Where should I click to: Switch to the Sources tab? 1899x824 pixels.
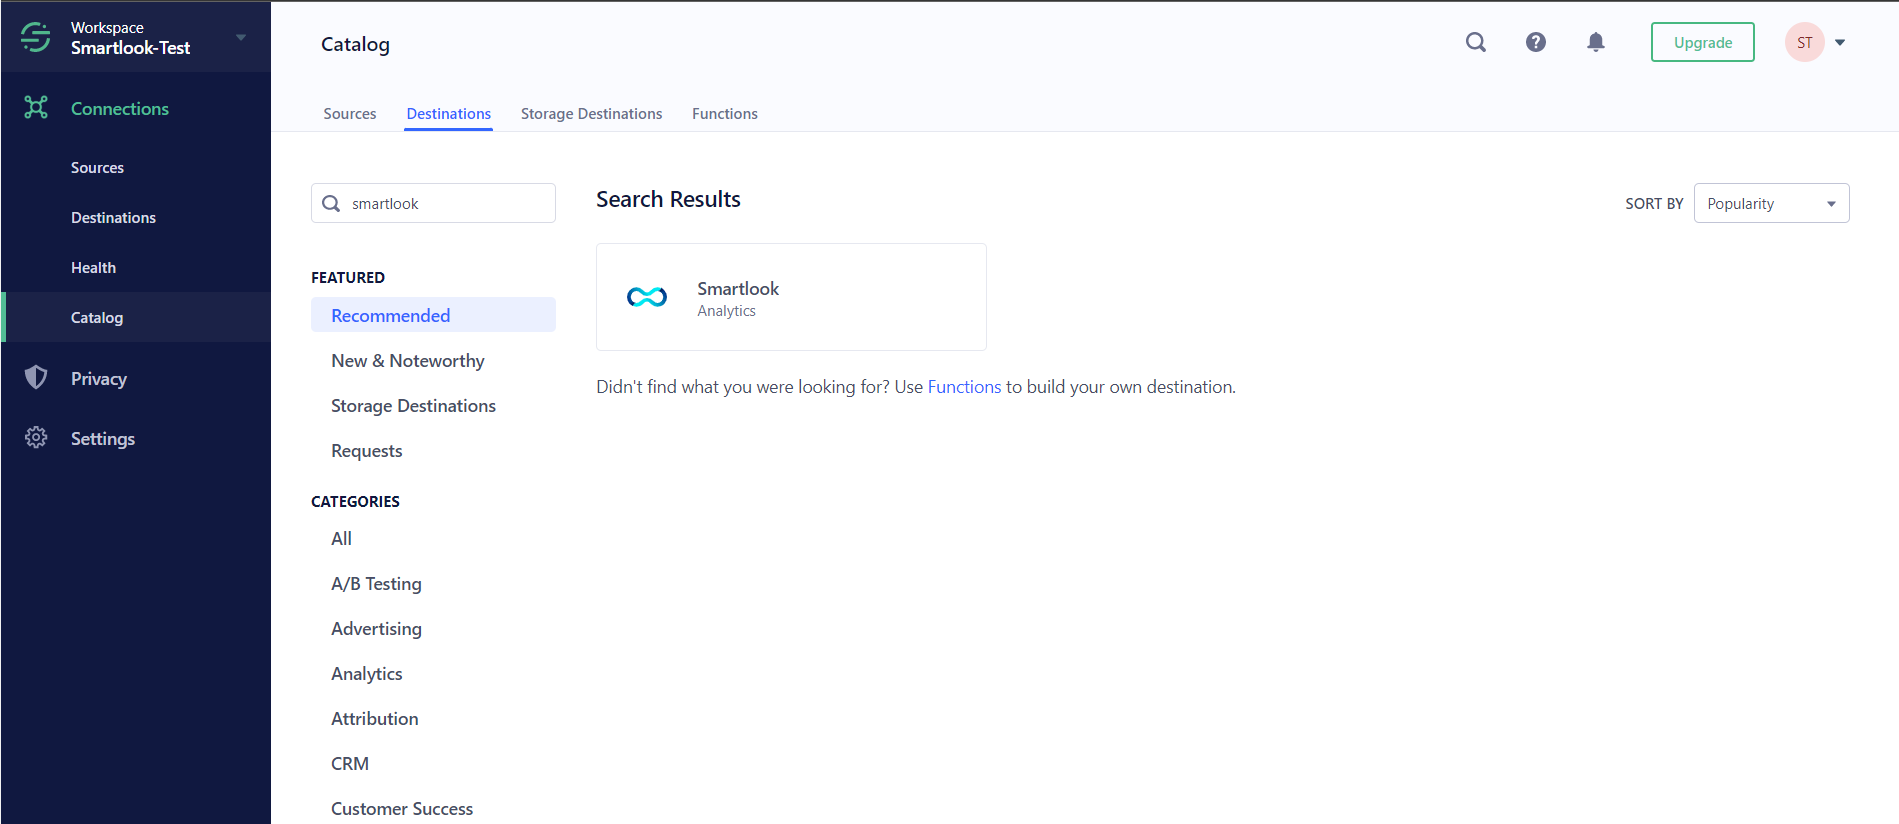350,114
